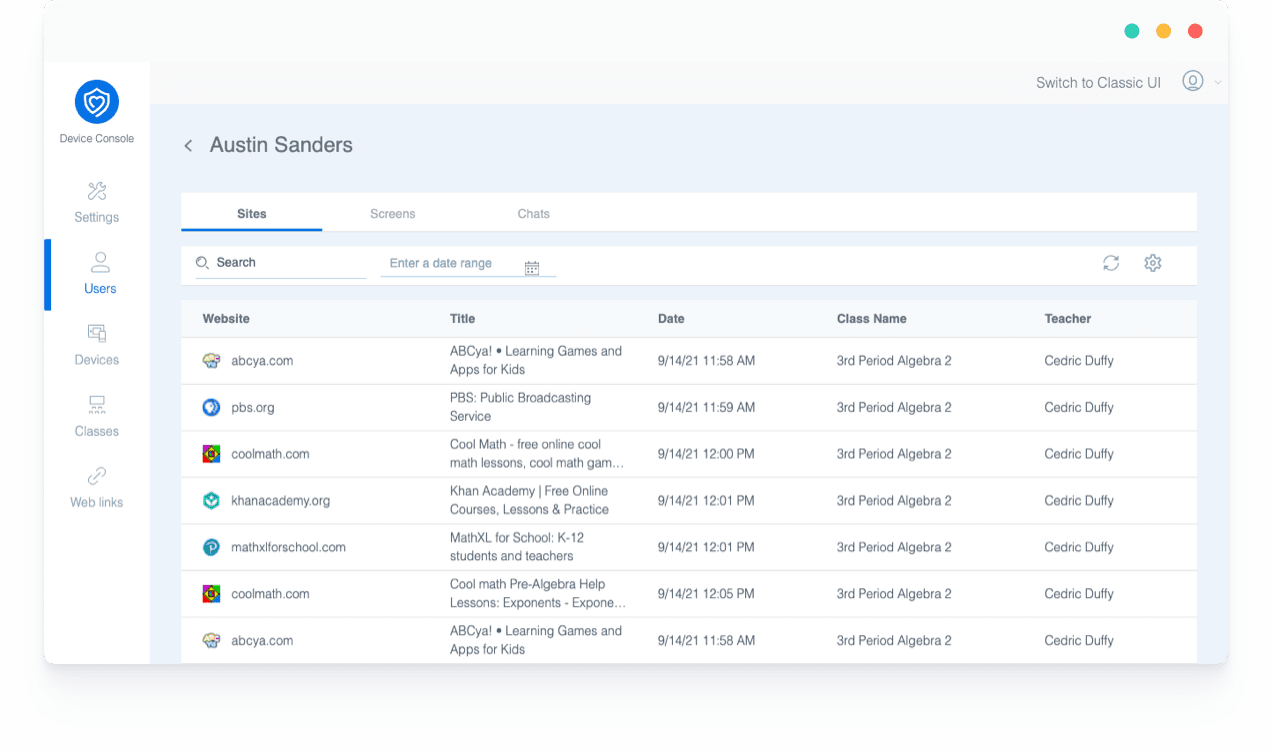Click the yellow window control dot
This screenshot has width=1272, height=752.
point(1163,31)
